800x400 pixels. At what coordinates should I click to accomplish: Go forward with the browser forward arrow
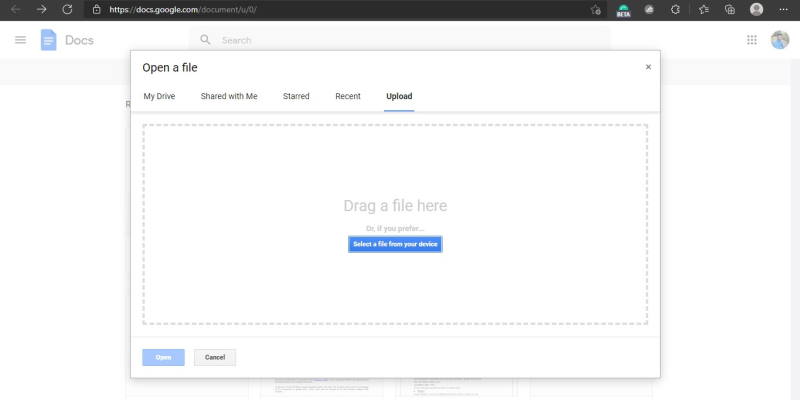(41, 10)
